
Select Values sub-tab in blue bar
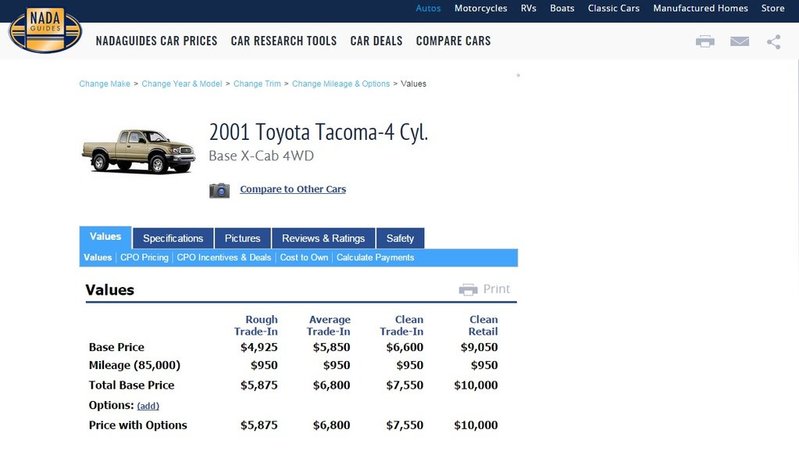(97, 258)
